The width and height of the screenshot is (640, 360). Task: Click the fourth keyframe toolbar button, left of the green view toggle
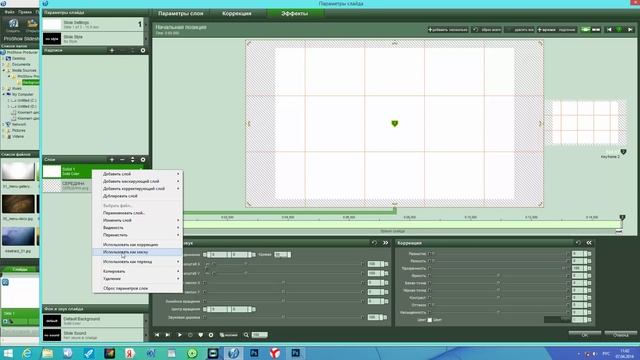557,30
